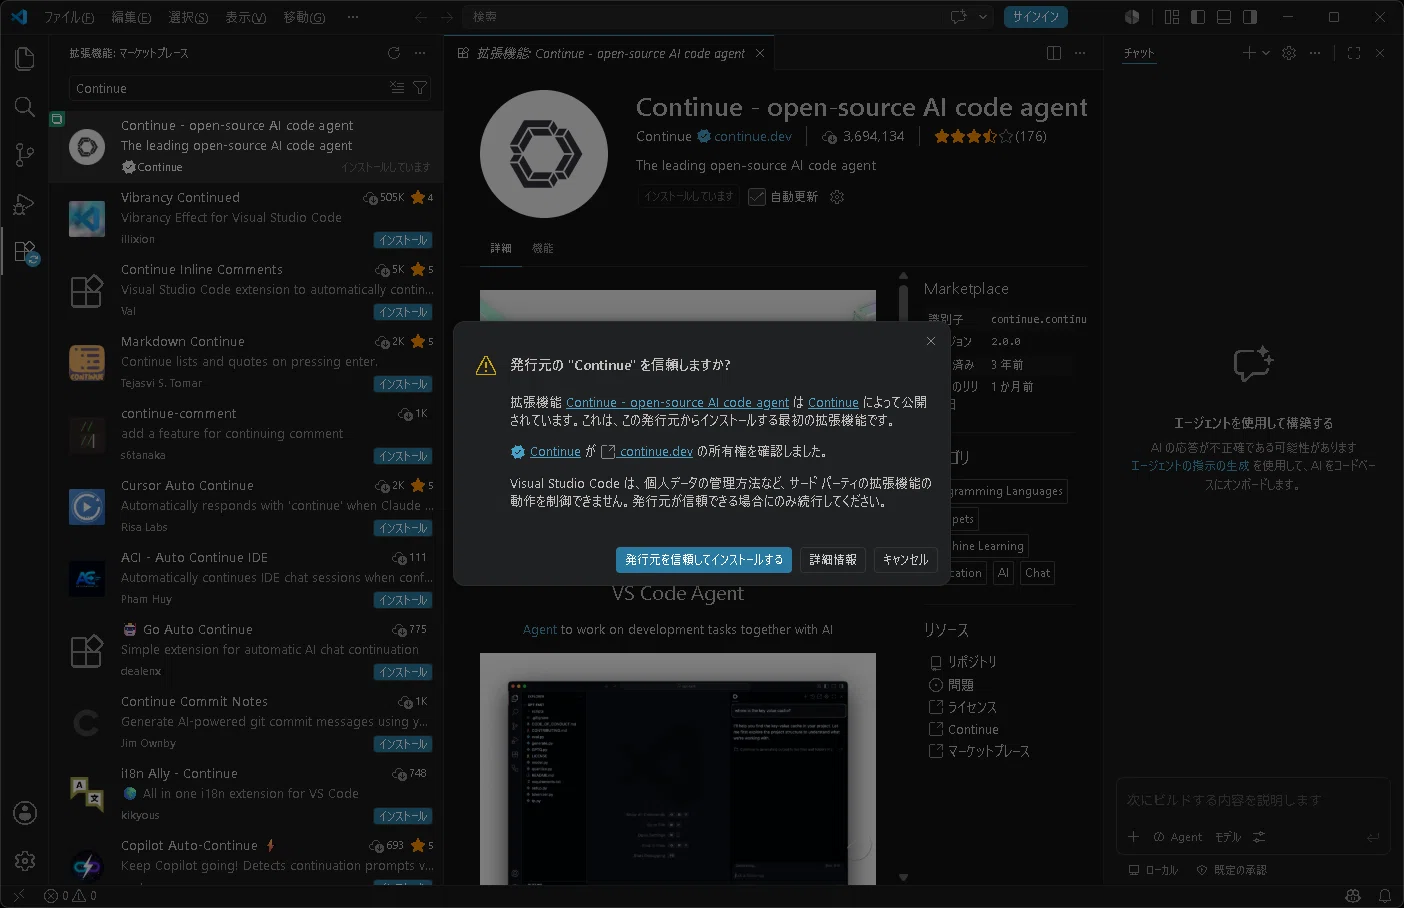
Task: Clear the extensions search results
Action: [x=397, y=88]
